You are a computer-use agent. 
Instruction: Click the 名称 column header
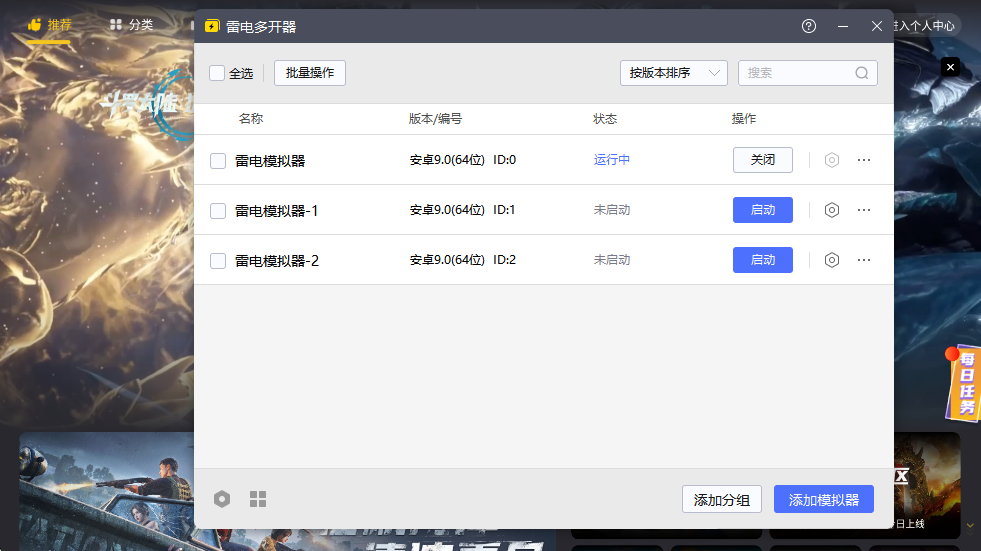[251, 119]
